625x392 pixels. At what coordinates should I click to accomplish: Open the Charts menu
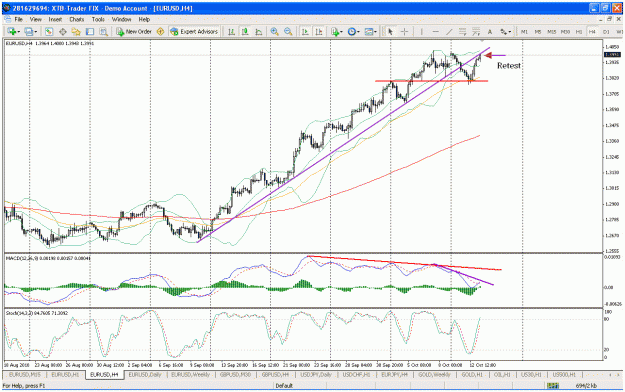[x=77, y=19]
